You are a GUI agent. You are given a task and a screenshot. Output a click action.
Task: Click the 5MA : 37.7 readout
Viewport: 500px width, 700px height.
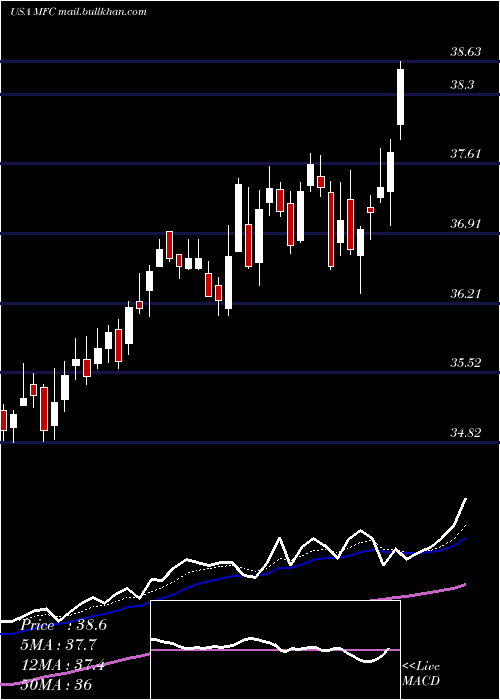(58, 645)
